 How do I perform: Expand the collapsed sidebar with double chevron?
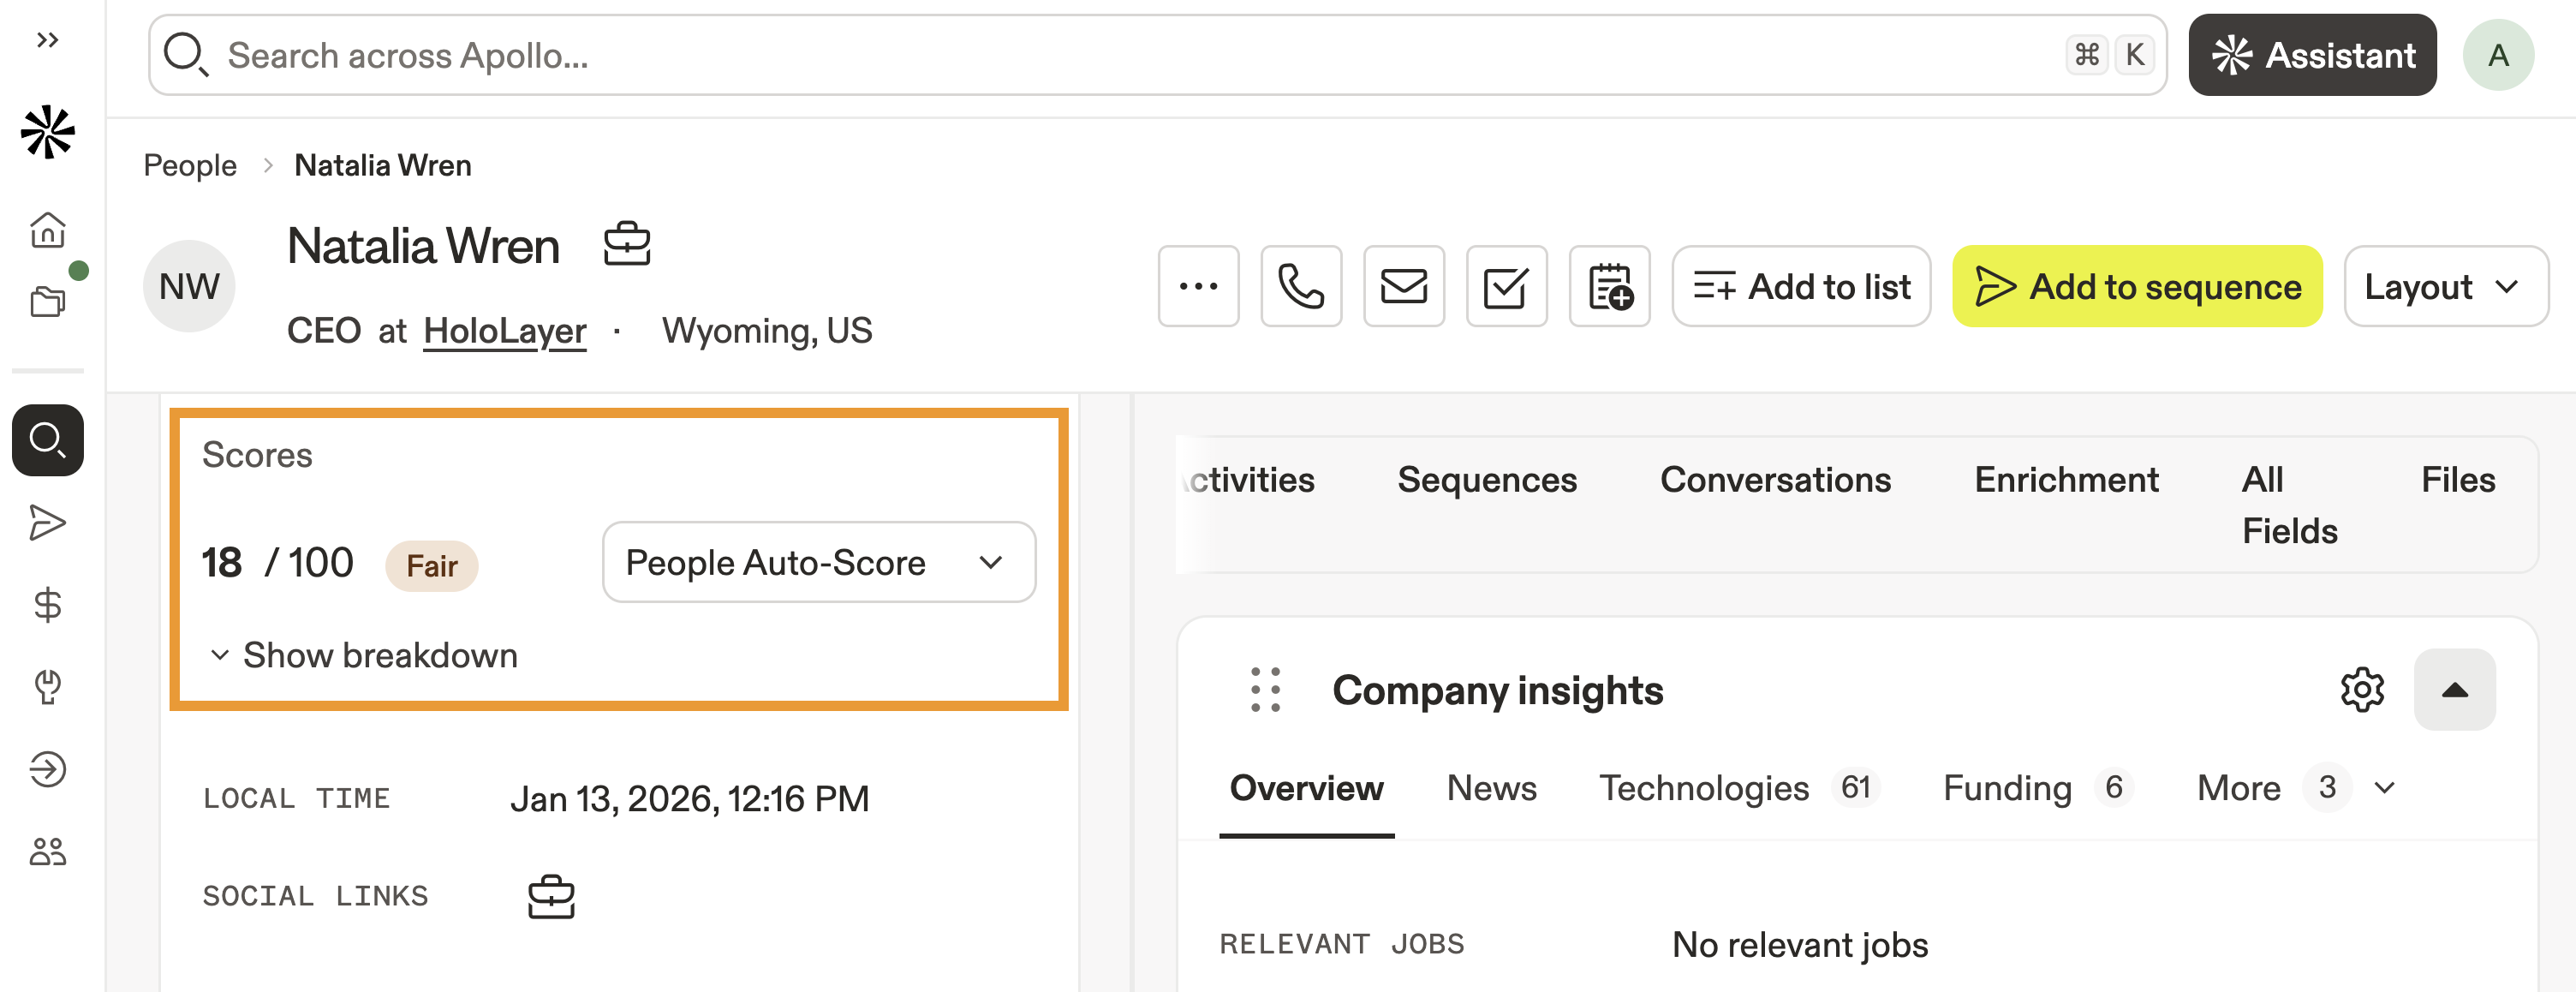tap(47, 40)
